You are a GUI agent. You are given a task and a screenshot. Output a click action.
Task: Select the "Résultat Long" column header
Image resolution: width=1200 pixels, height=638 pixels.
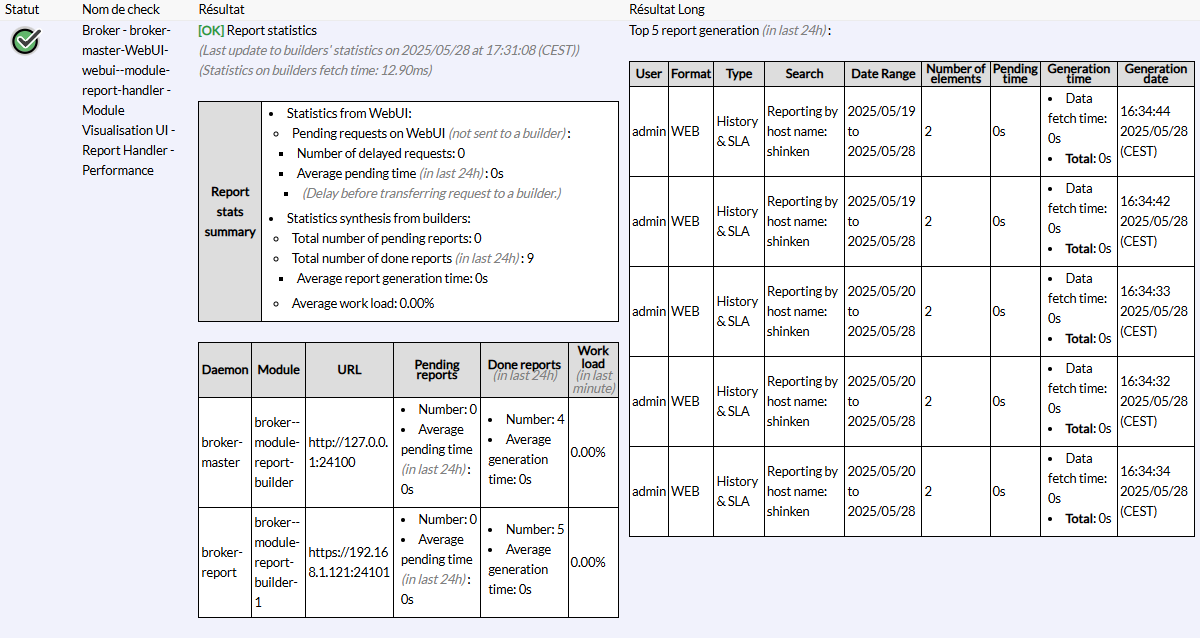(667, 9)
